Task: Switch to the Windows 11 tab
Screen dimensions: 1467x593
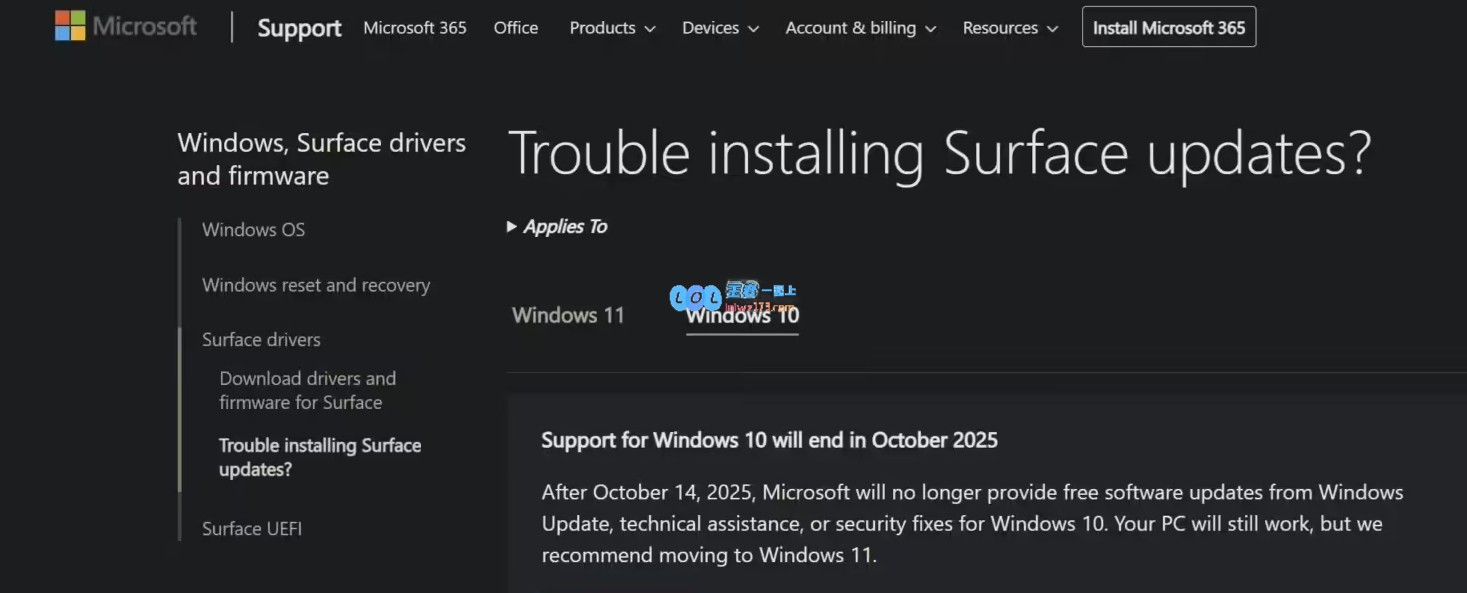Action: click(568, 315)
